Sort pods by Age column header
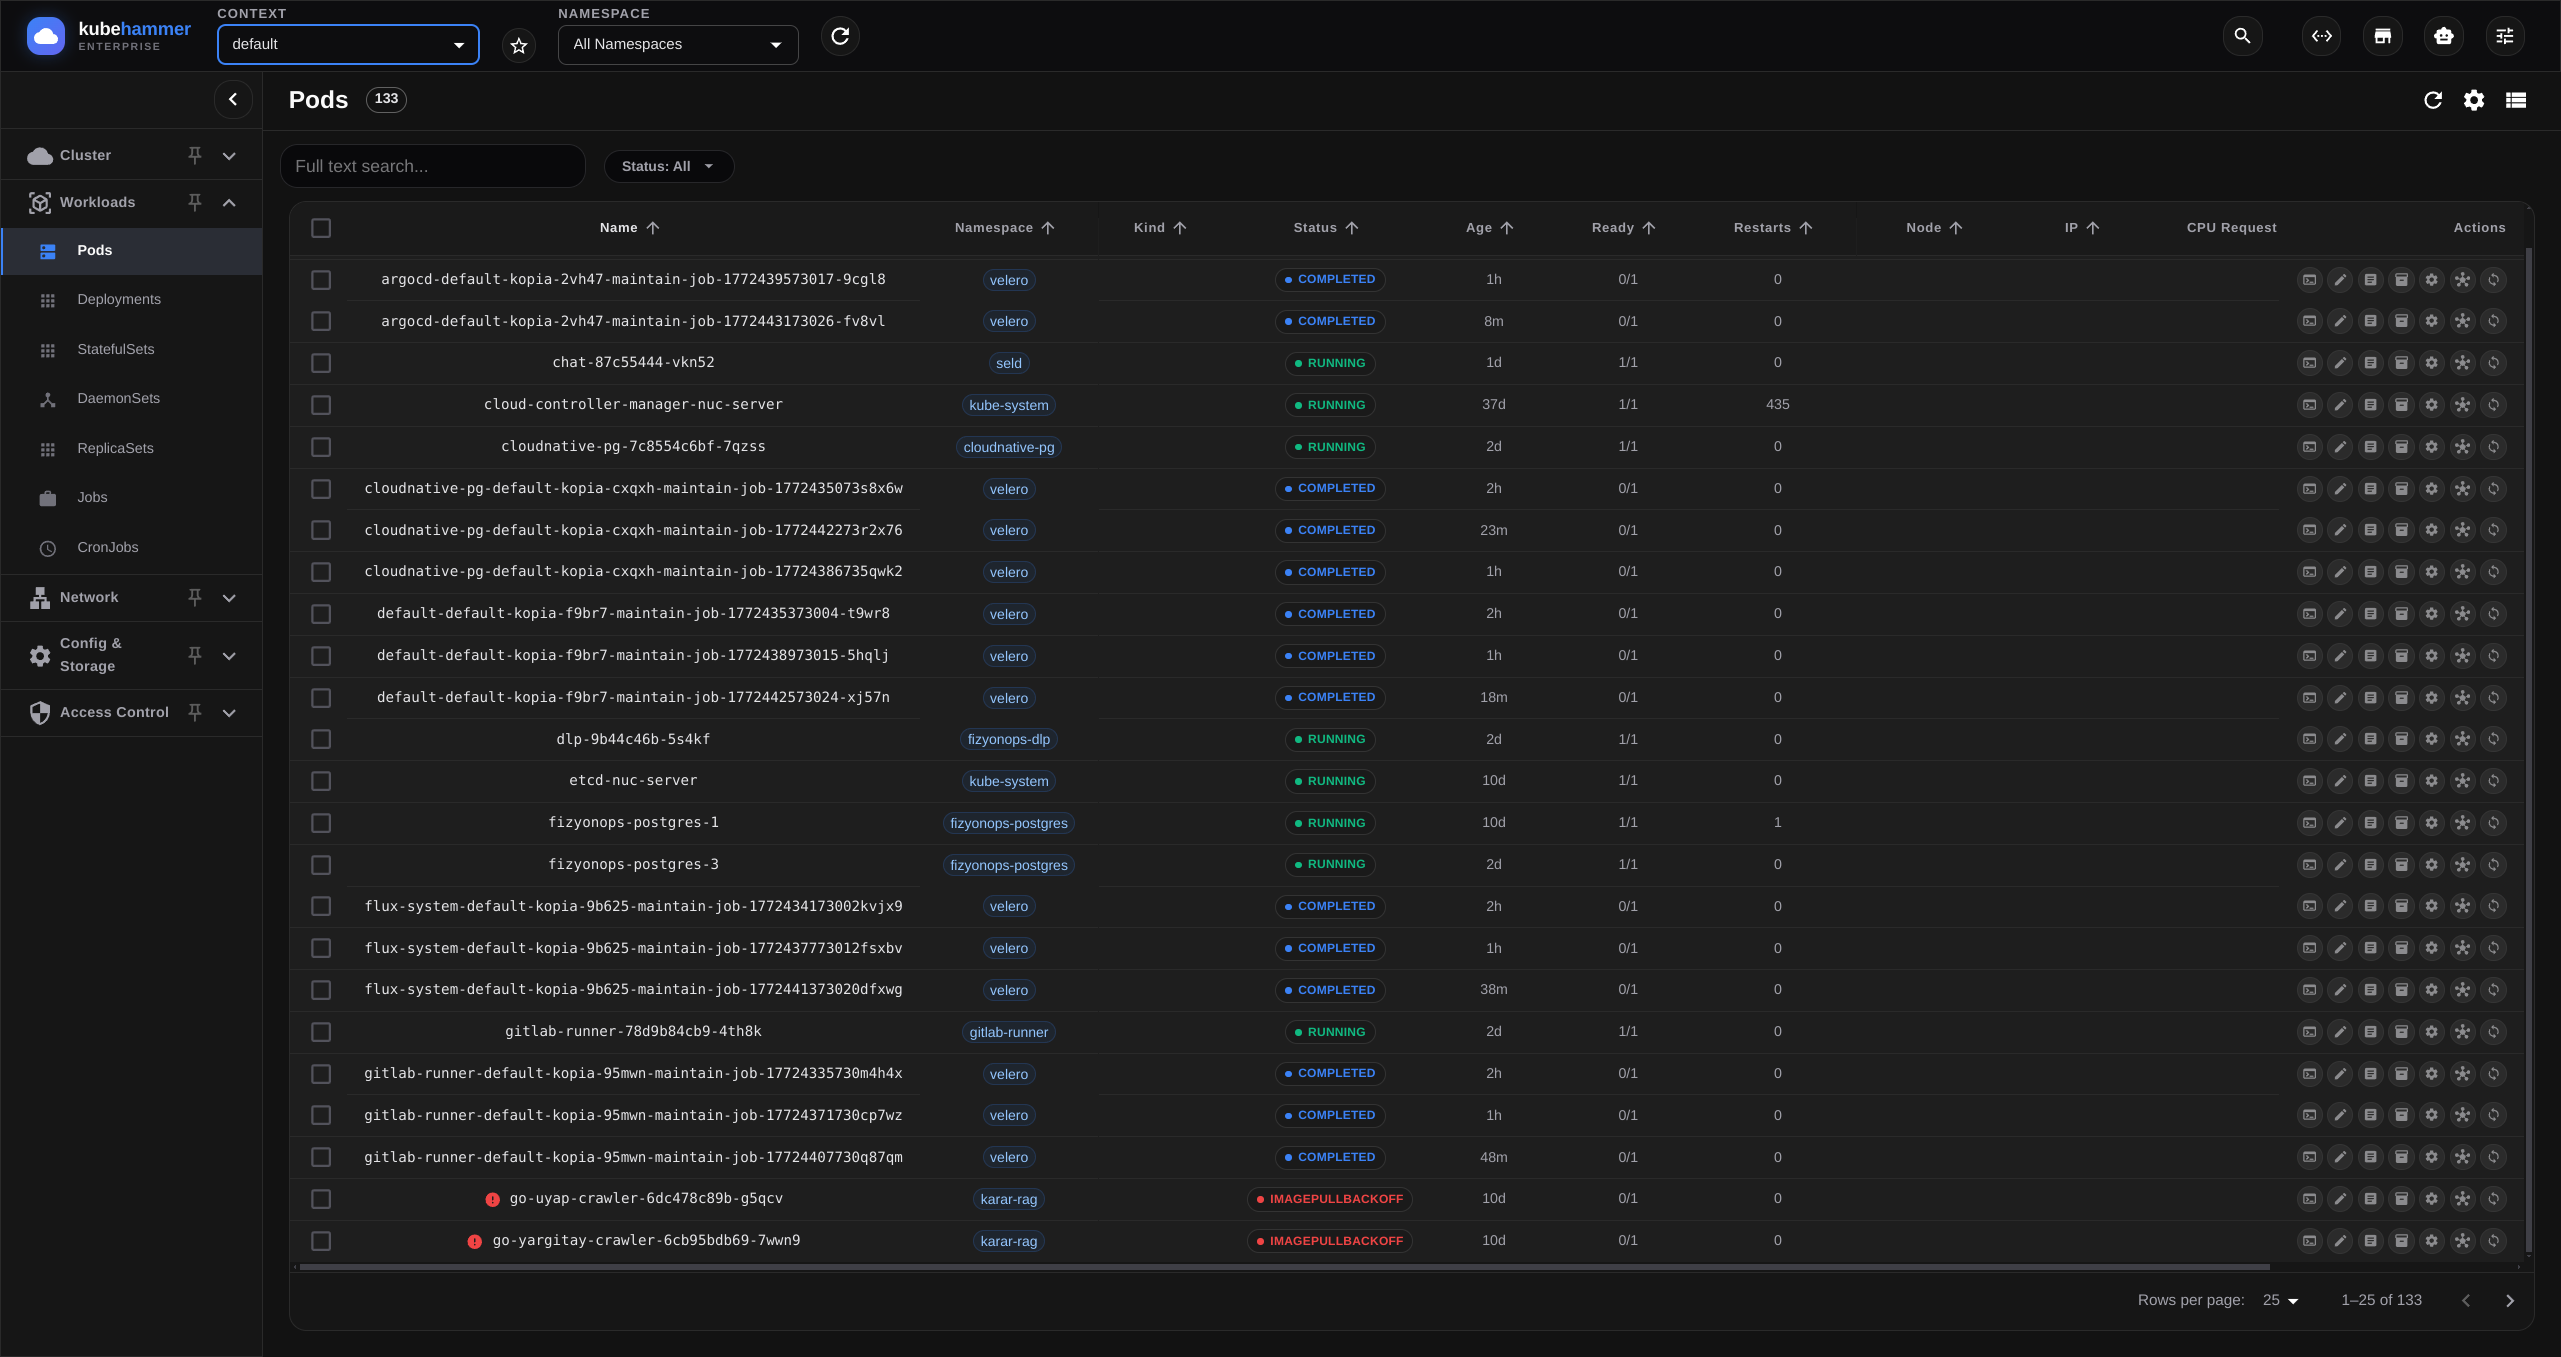The image size is (2561, 1357). (1489, 228)
